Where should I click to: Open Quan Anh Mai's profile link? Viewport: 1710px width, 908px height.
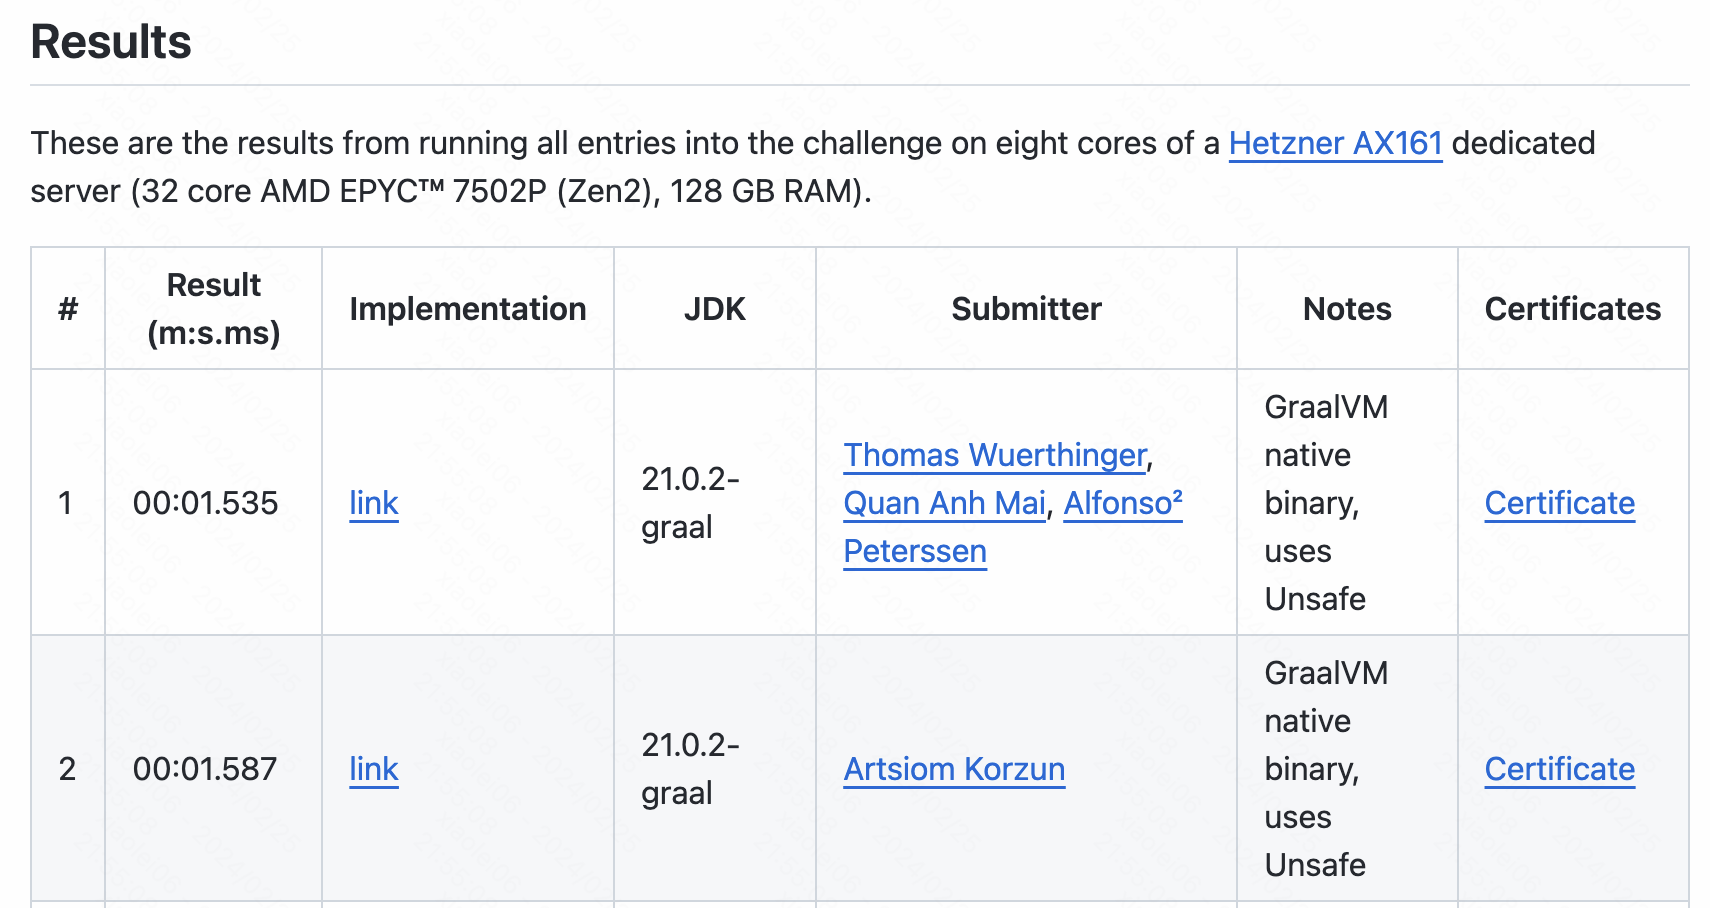pyautogui.click(x=944, y=503)
